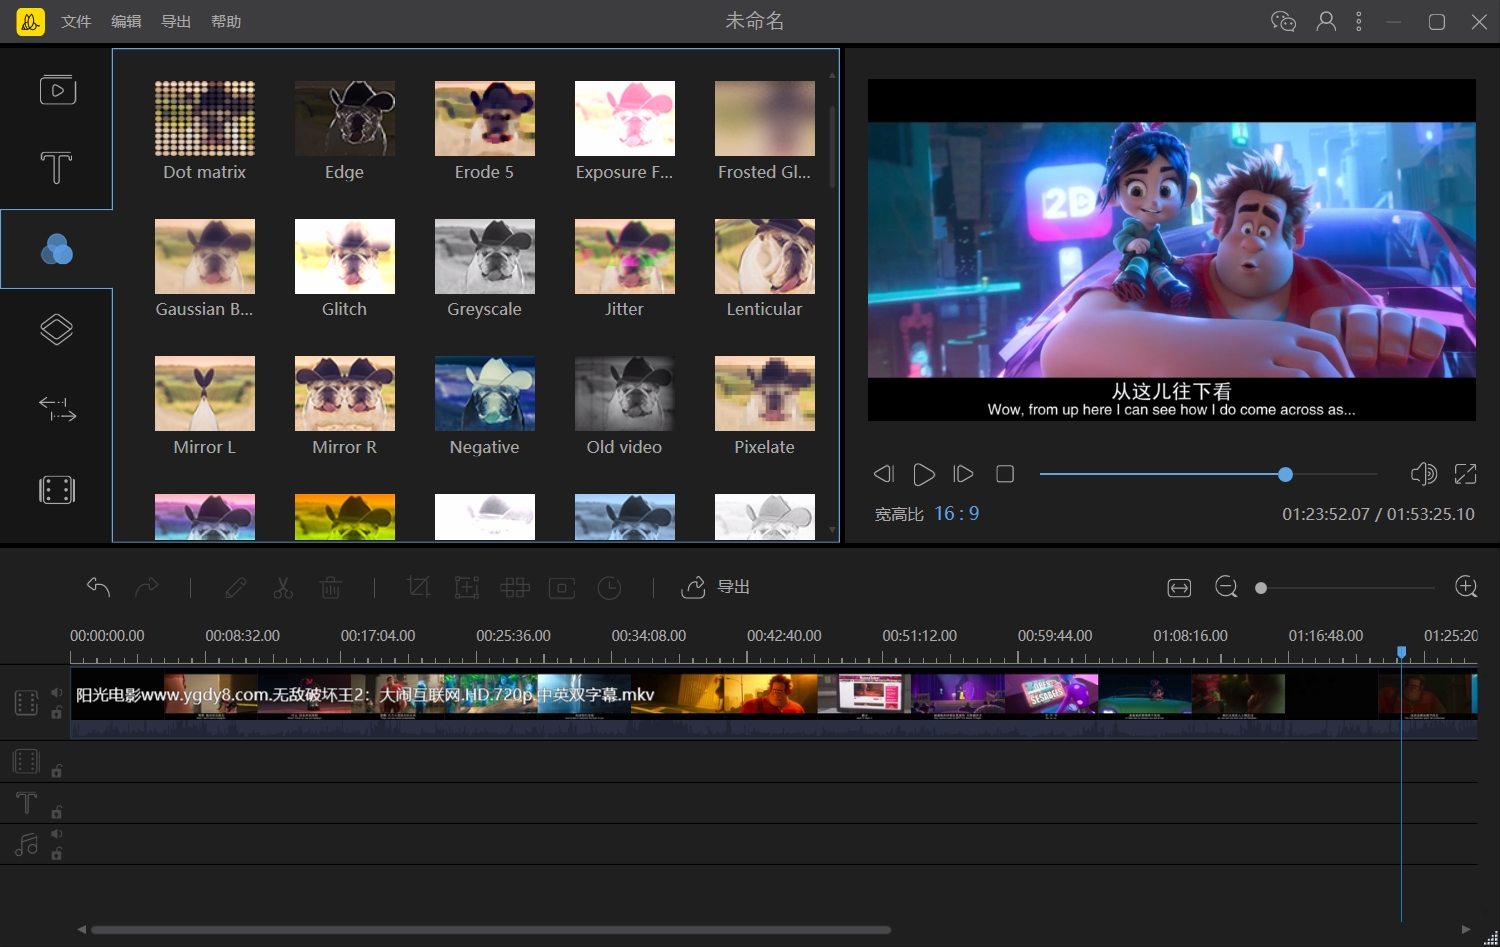The height and width of the screenshot is (947, 1500).
Task: Open the Media library panel icon
Action: [57, 90]
